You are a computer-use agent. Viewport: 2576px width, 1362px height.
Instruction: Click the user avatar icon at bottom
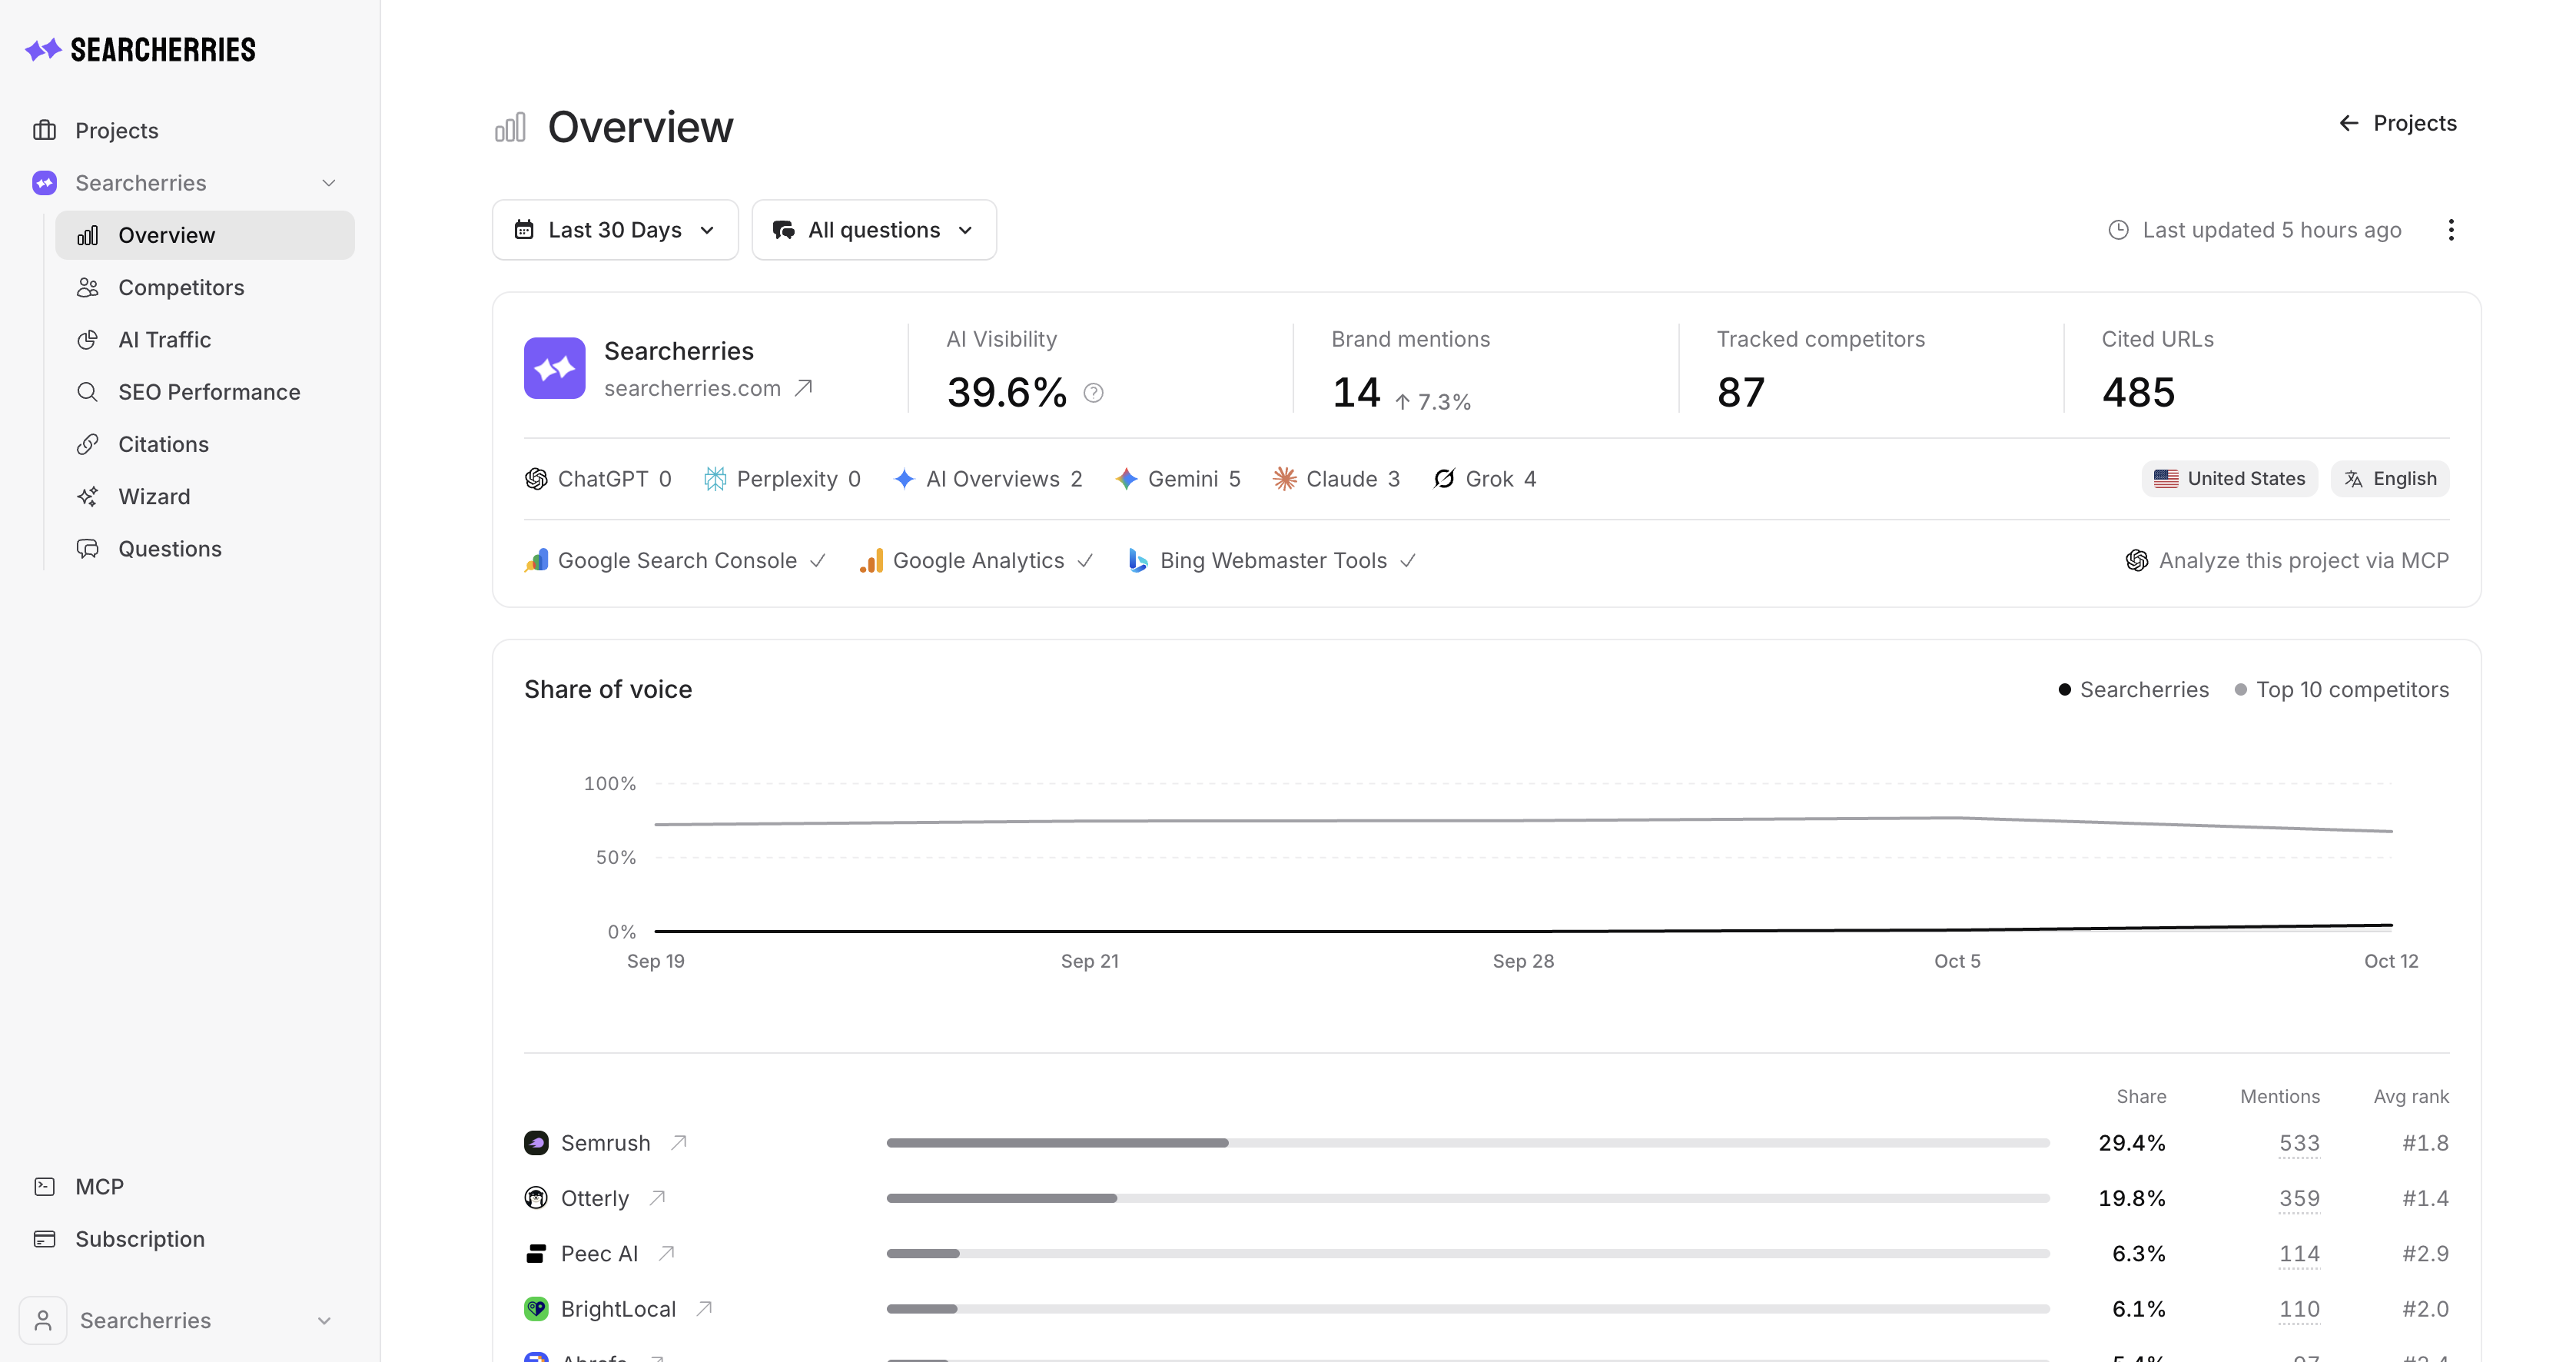pos(43,1321)
